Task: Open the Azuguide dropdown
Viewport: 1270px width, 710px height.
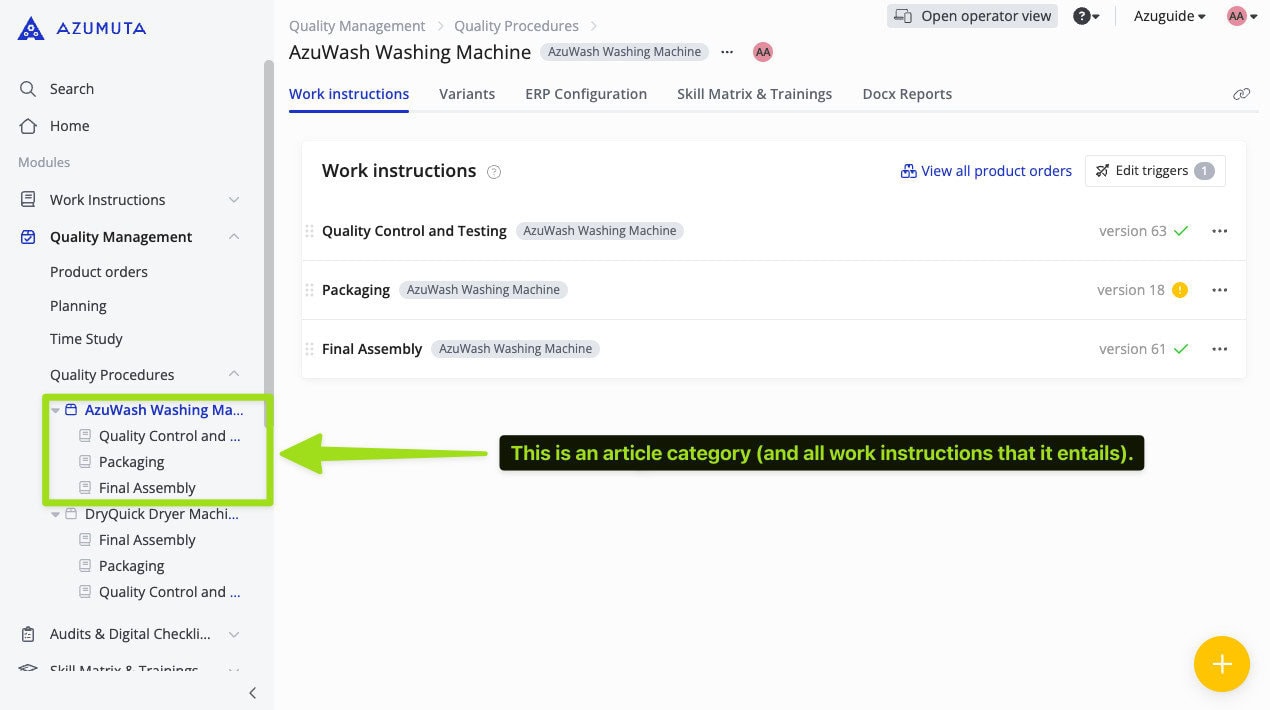Action: 1169,16
